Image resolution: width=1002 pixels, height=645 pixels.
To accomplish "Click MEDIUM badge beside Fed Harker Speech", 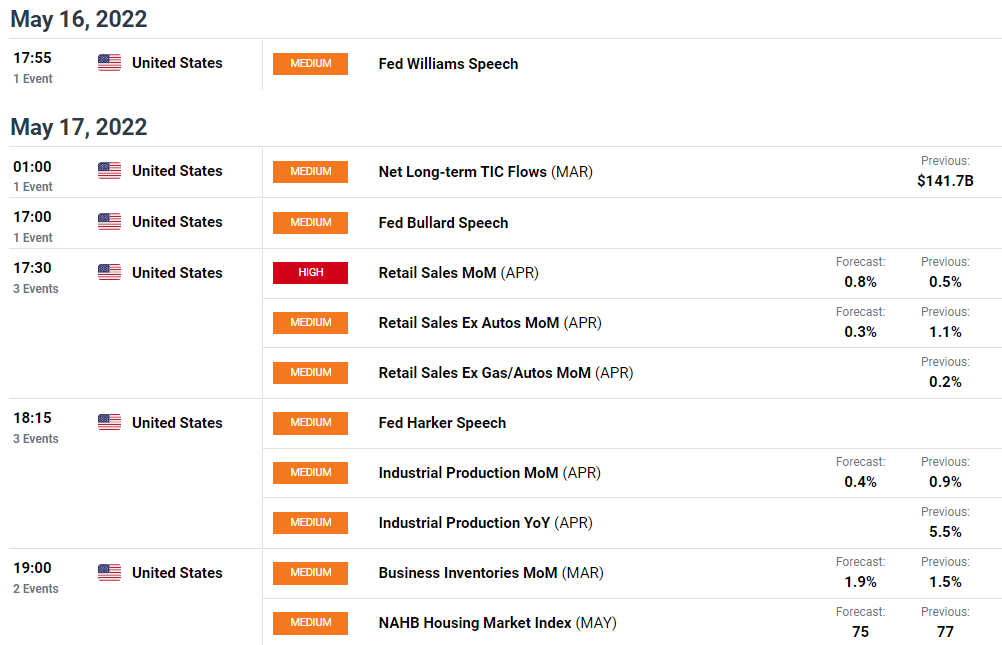I will coord(311,423).
